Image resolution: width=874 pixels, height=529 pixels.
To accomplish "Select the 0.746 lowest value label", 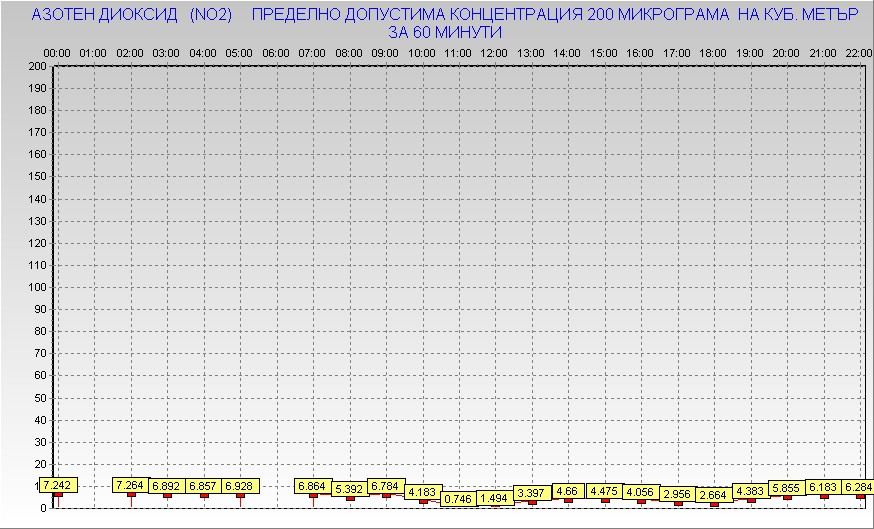I will [458, 499].
